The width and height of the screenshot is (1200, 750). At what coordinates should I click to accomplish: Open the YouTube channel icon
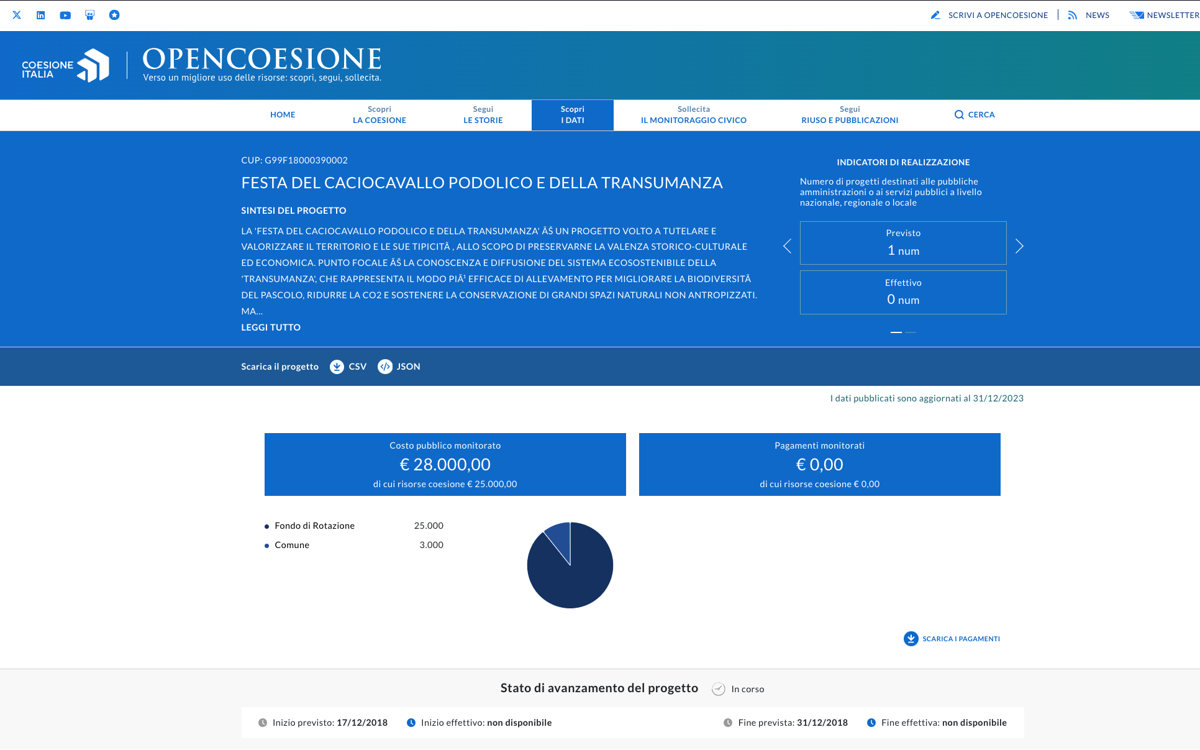click(x=65, y=15)
